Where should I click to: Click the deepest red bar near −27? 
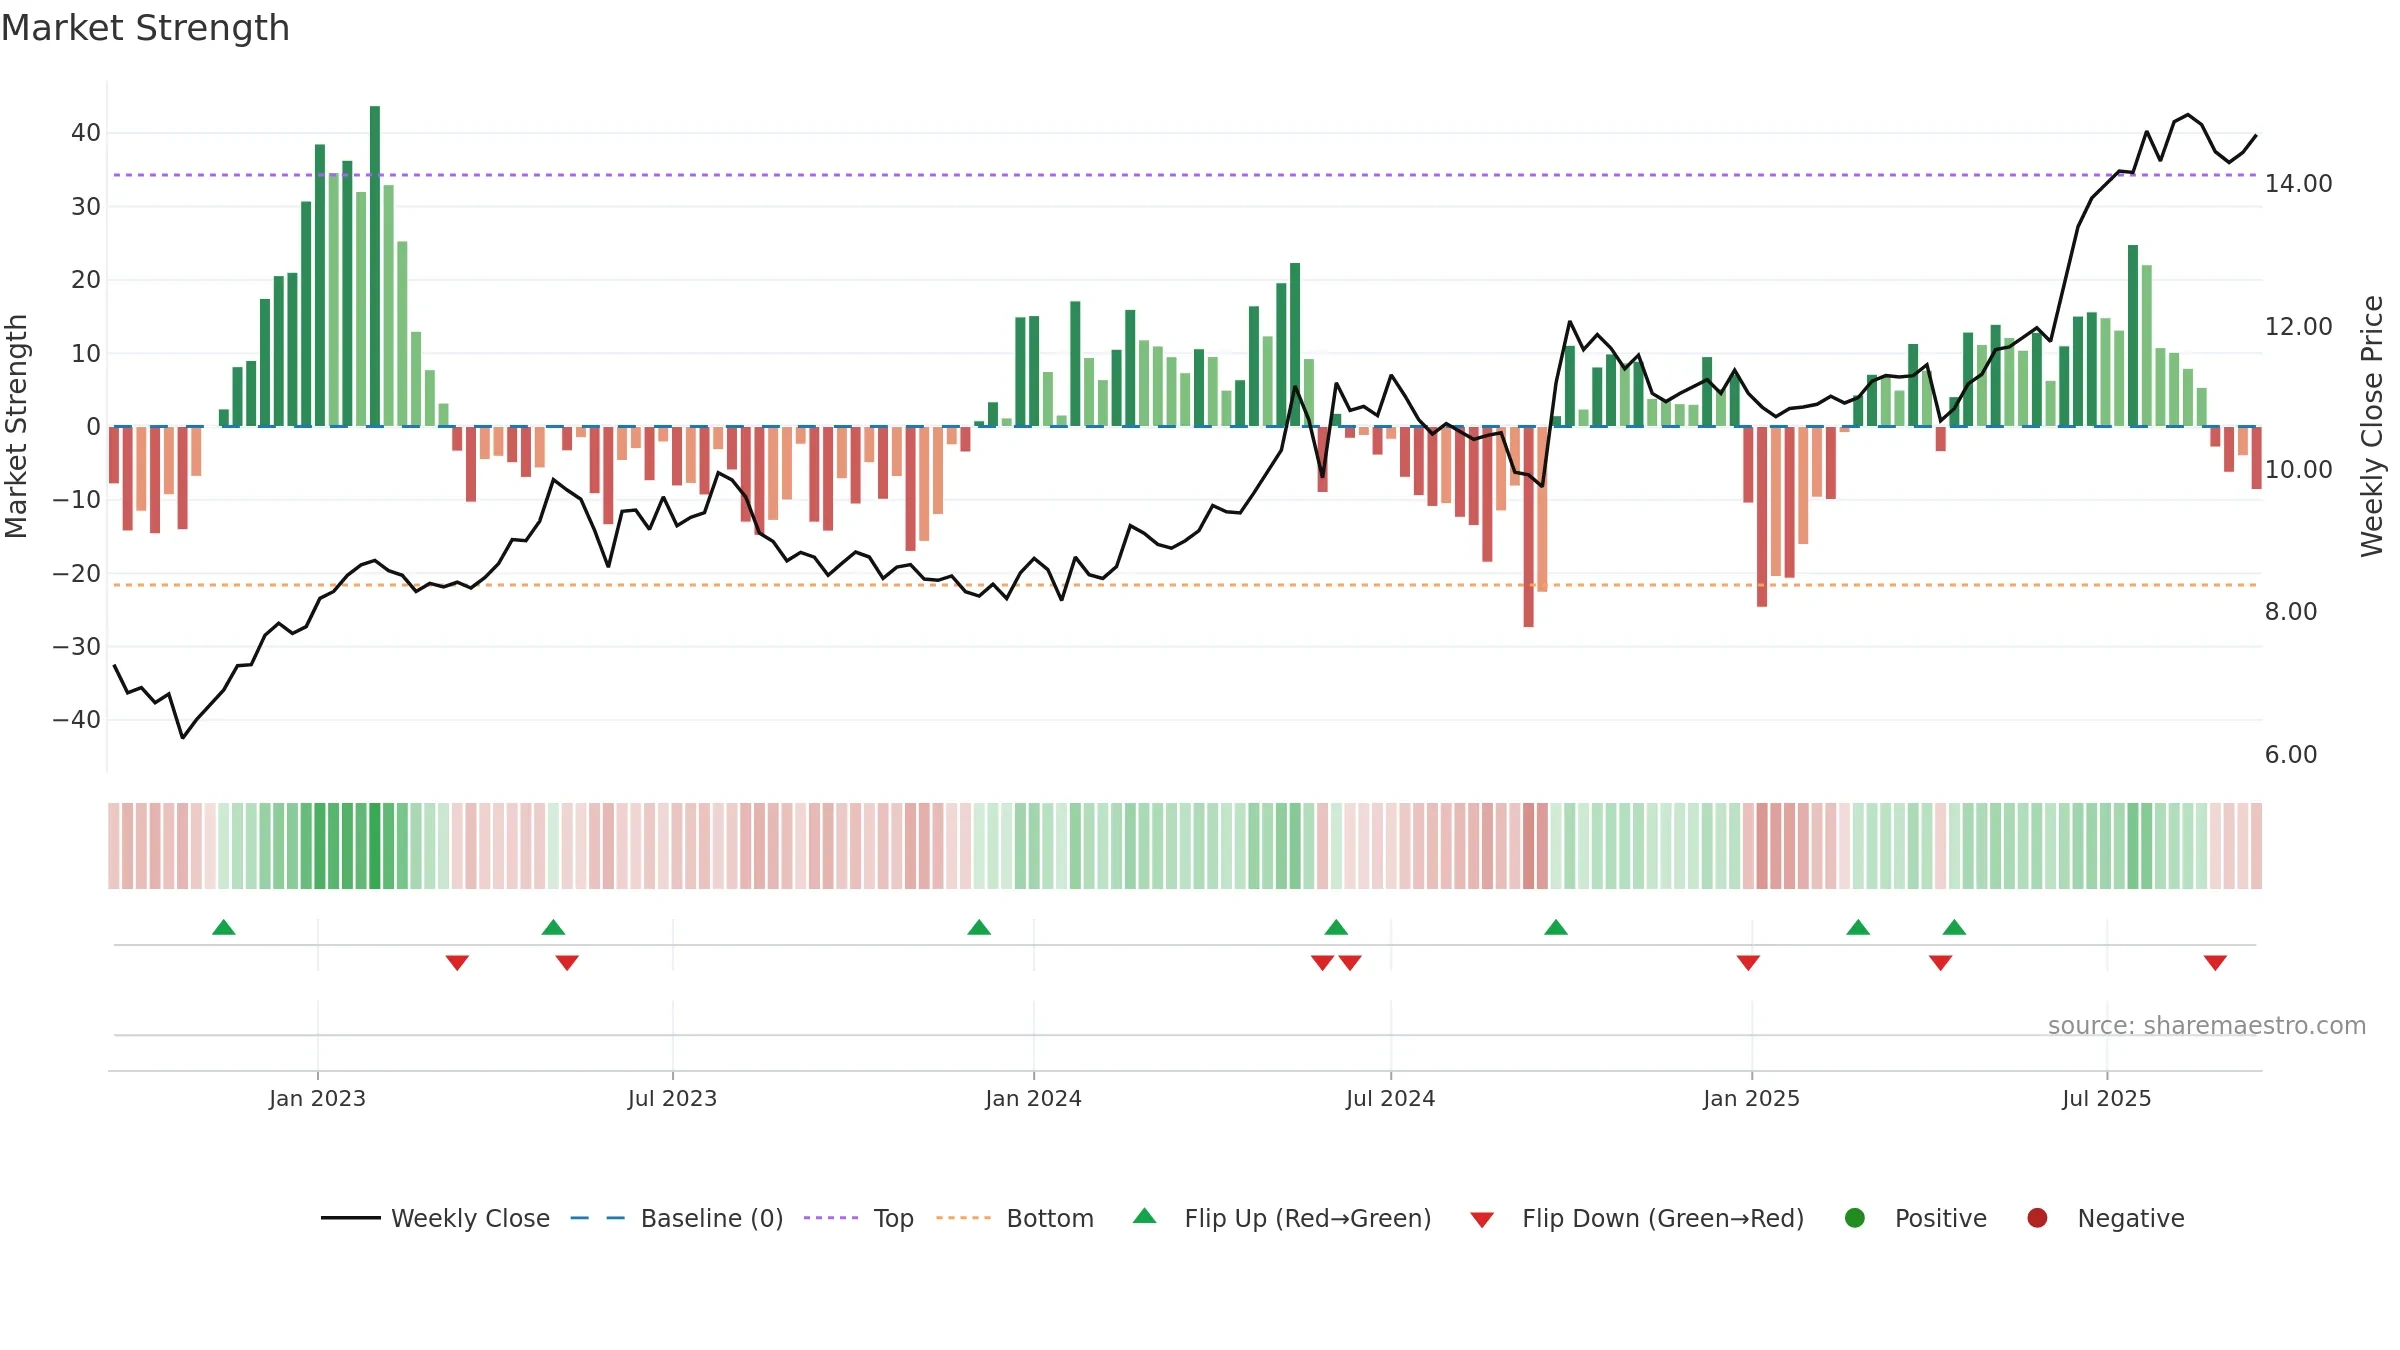1528,527
